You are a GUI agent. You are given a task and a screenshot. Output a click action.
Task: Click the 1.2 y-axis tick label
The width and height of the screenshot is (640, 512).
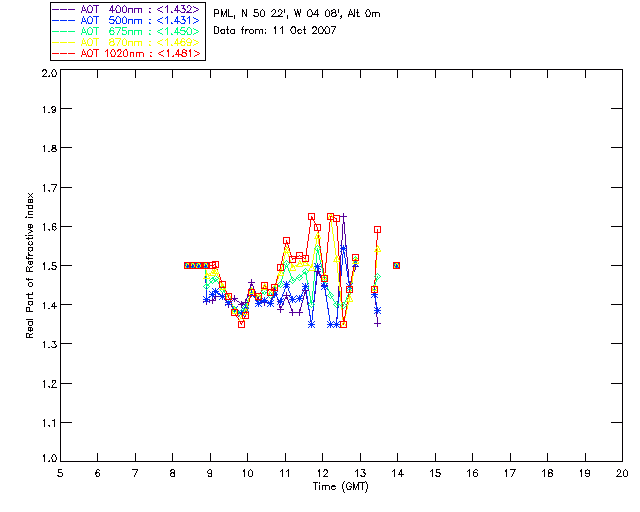49,384
